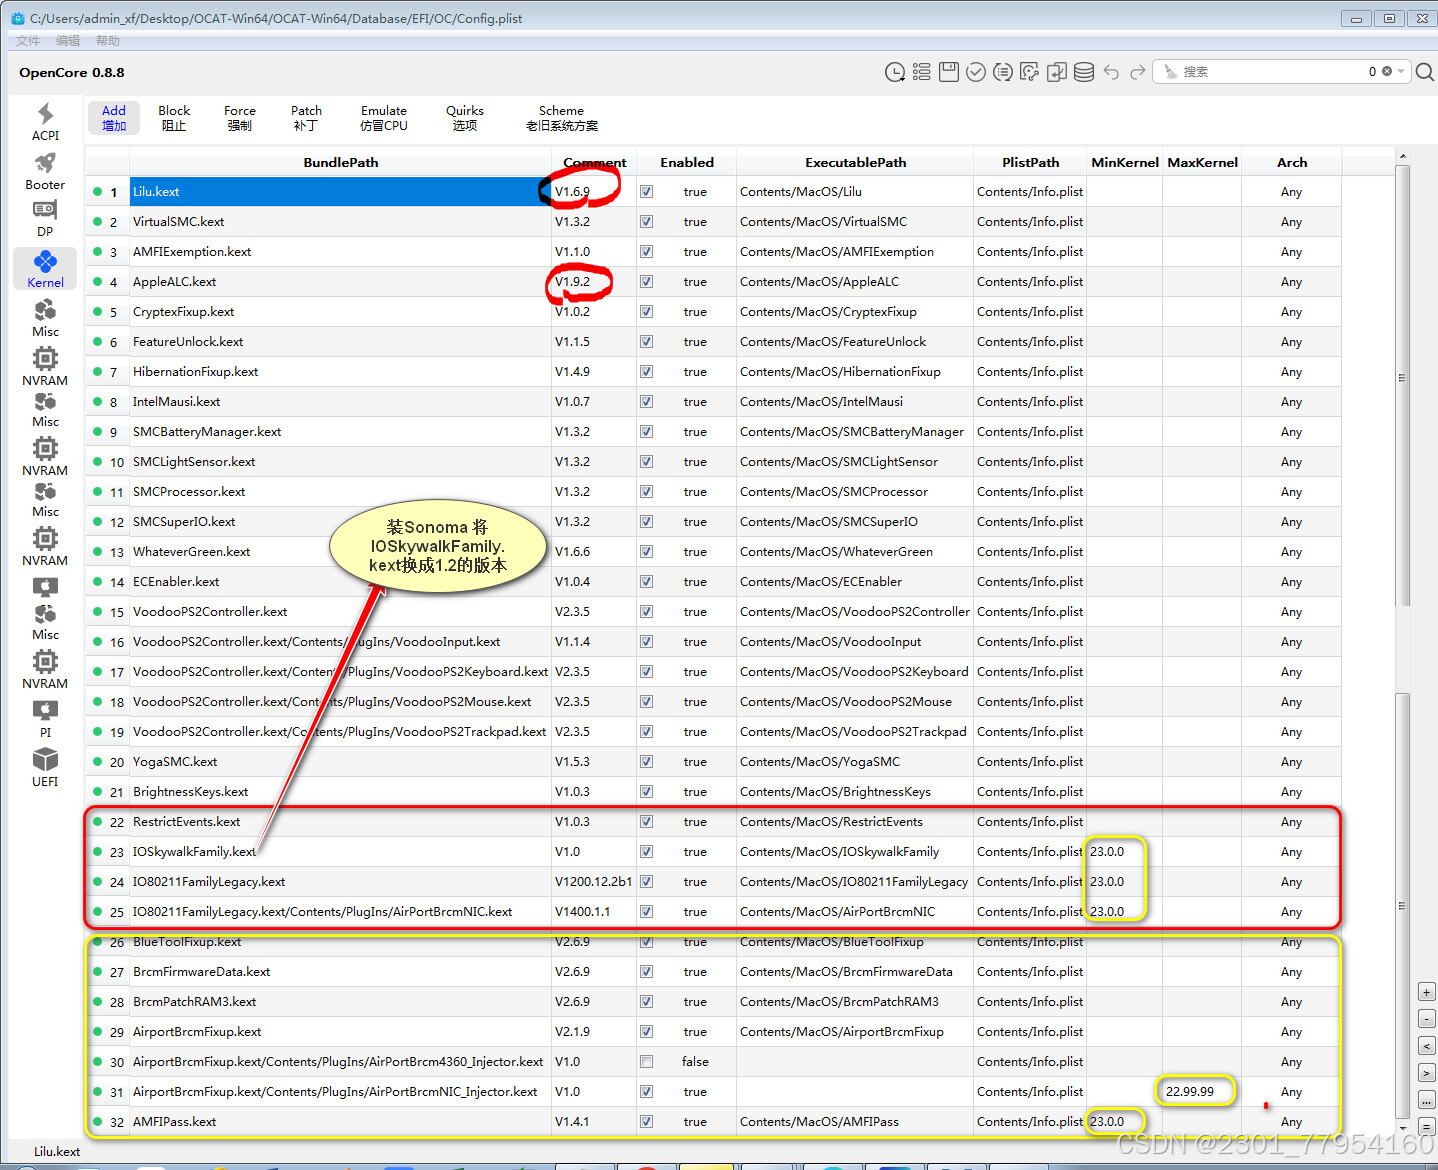Click the magnifier search icon
The width and height of the screenshot is (1438, 1170).
coord(1425,72)
